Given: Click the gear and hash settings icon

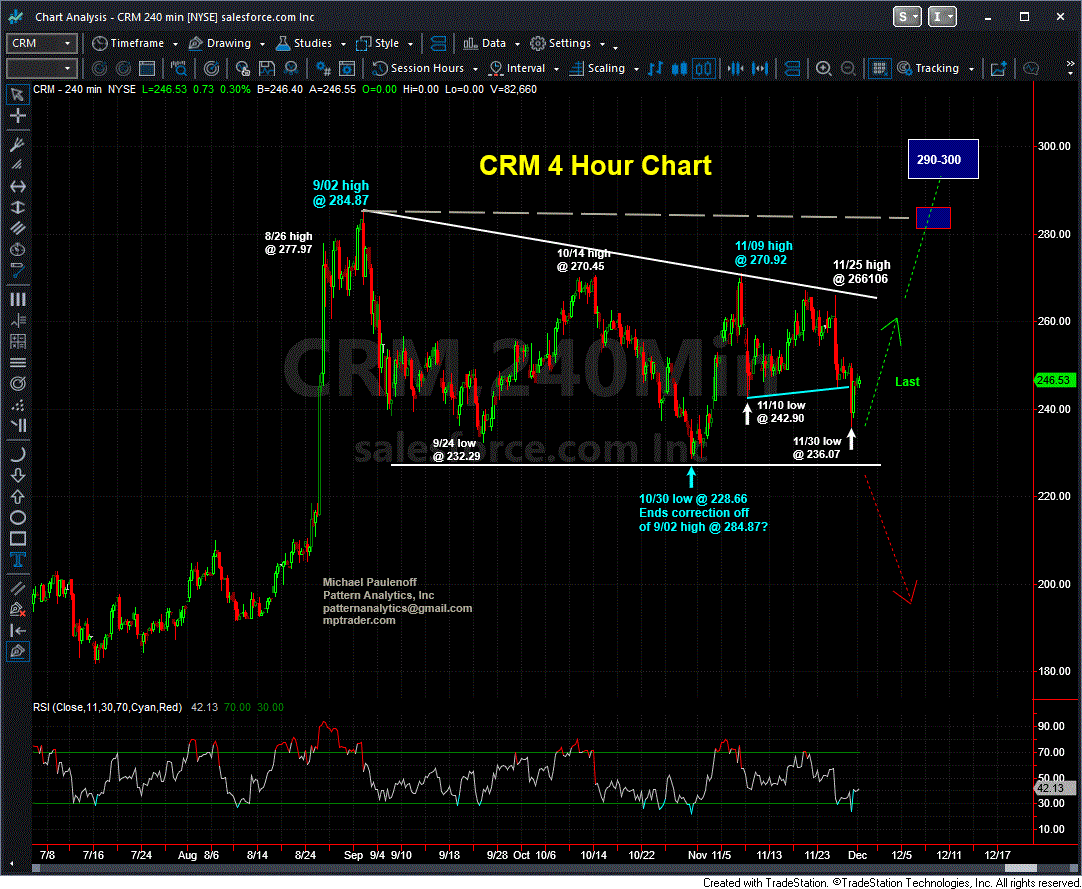Looking at the screenshot, I should pos(322,68).
